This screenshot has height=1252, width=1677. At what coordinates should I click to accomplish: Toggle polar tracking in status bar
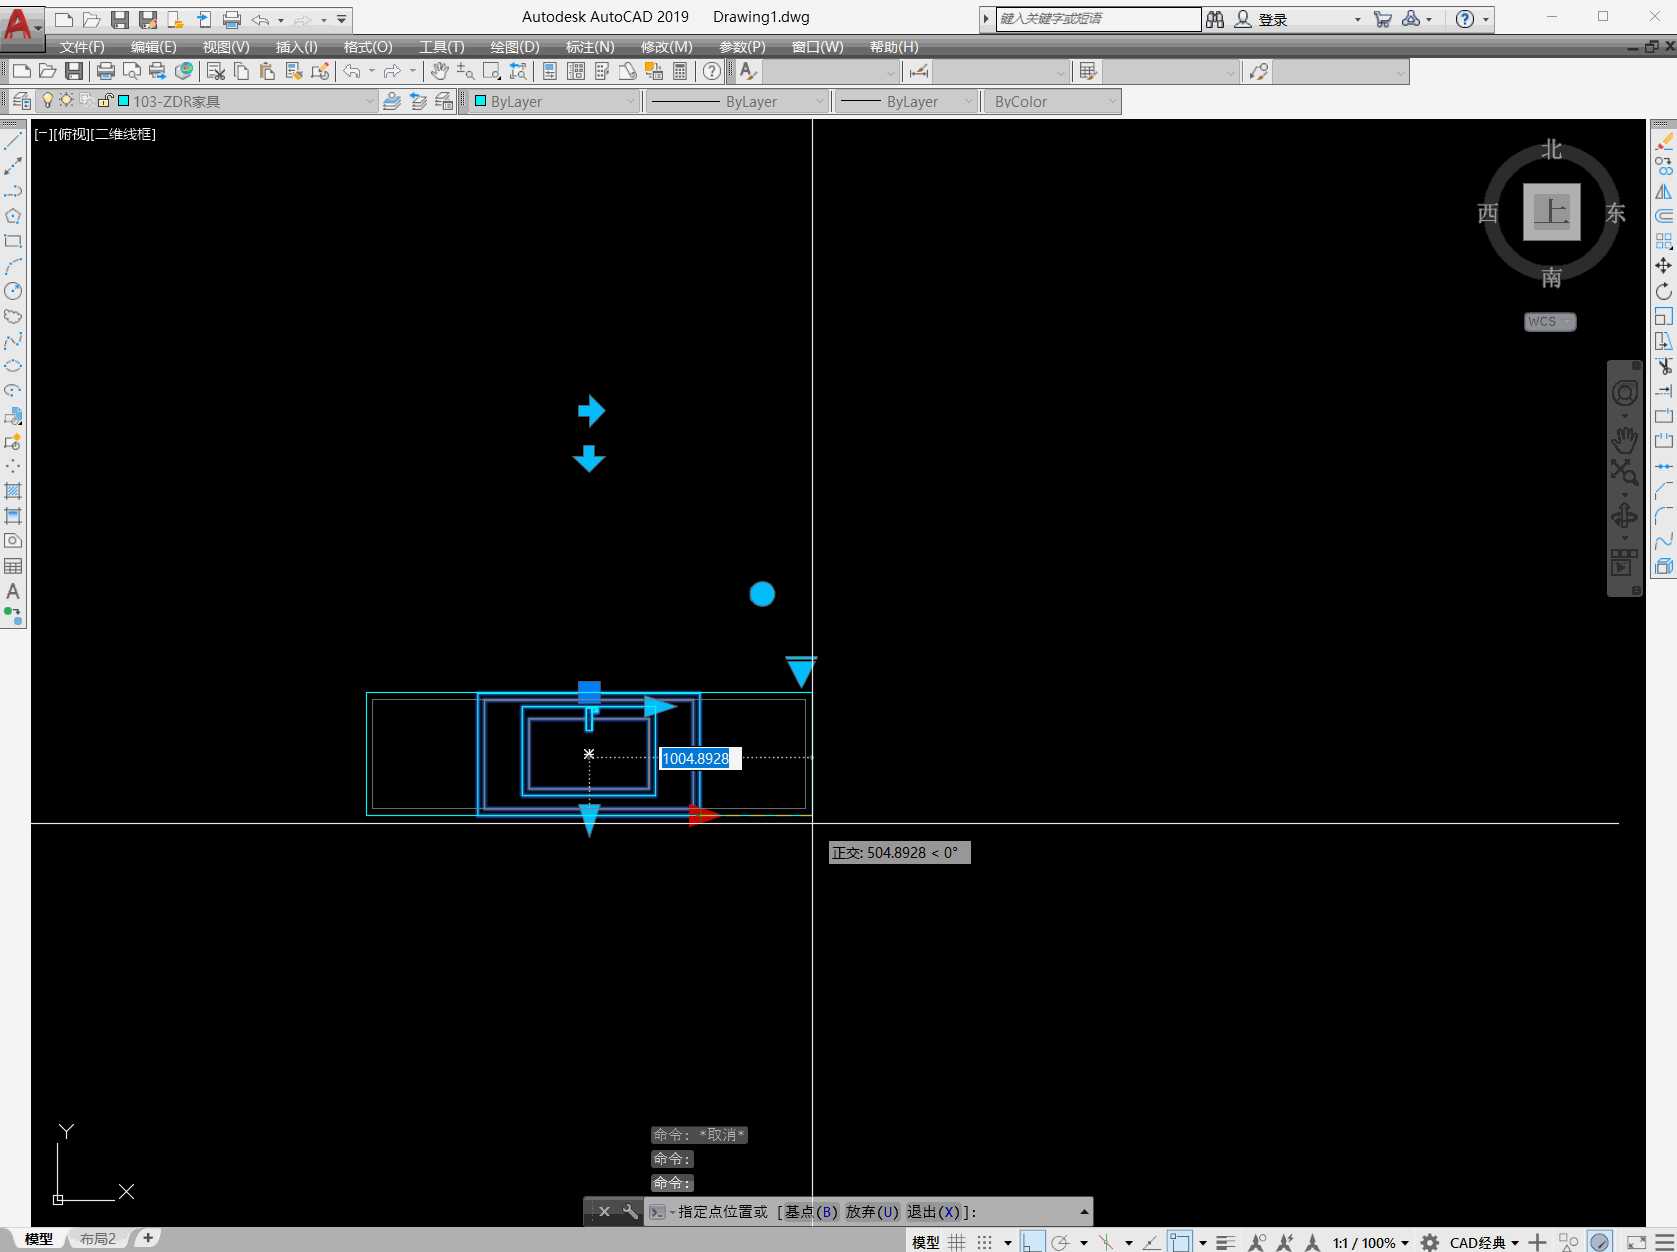[x=1060, y=1242]
